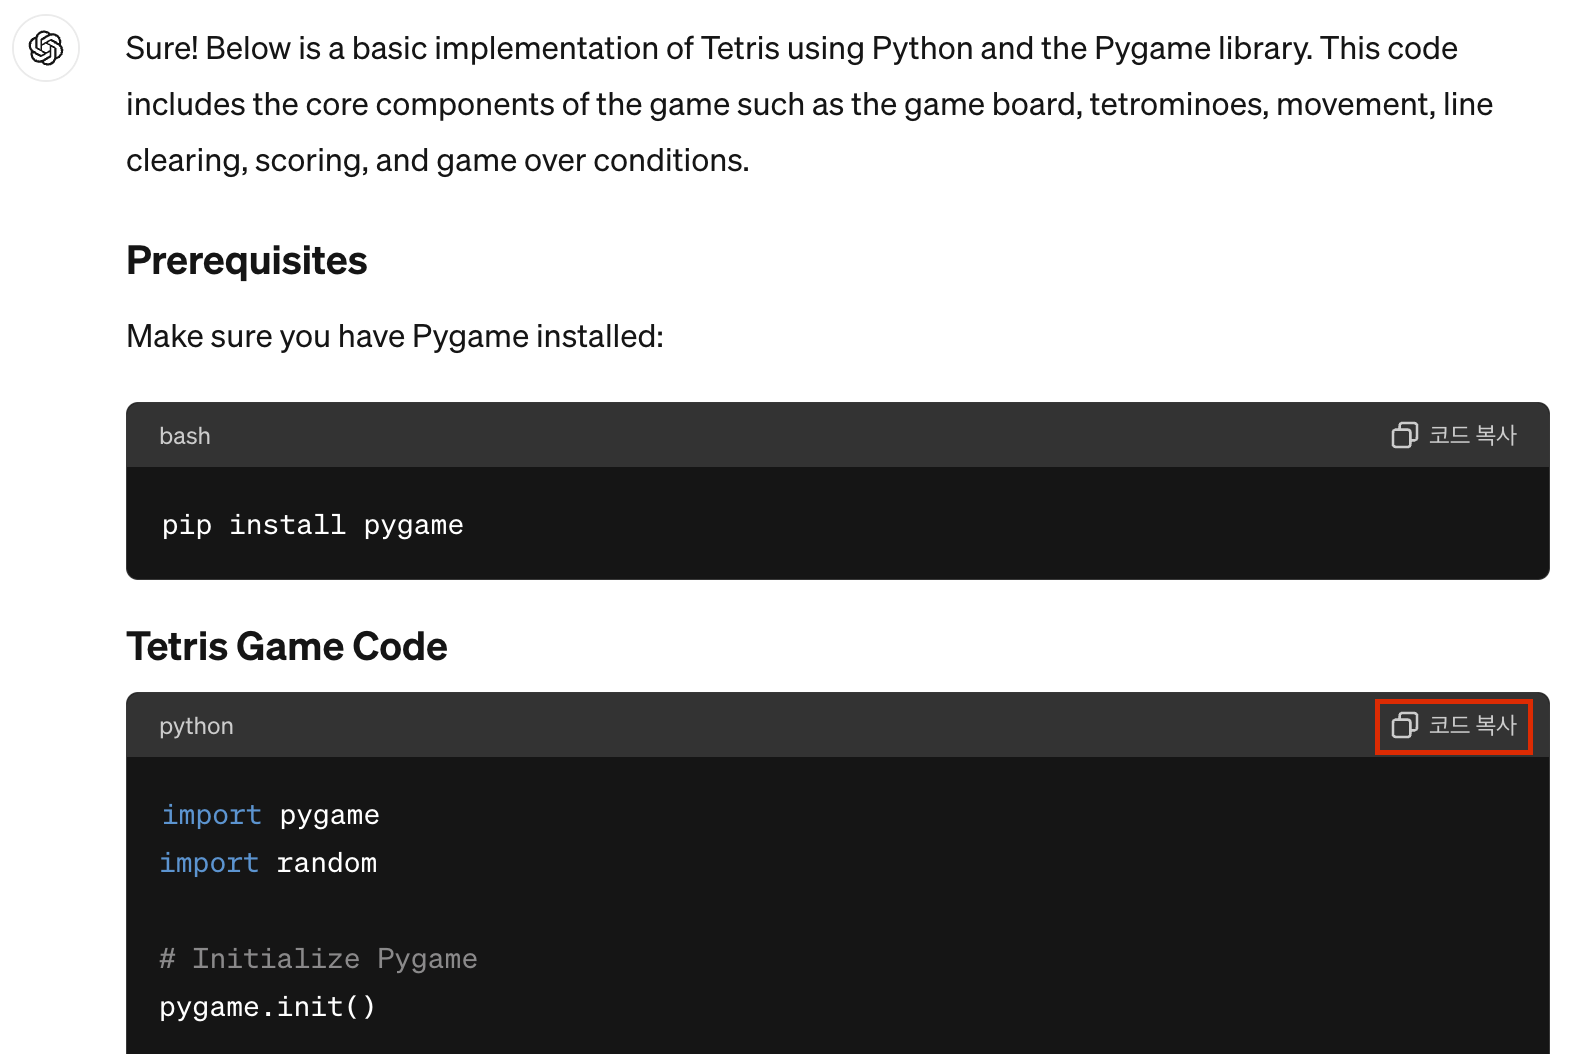
Task: Place the cursor on the 'pygame.init()' line
Action: (267, 1007)
